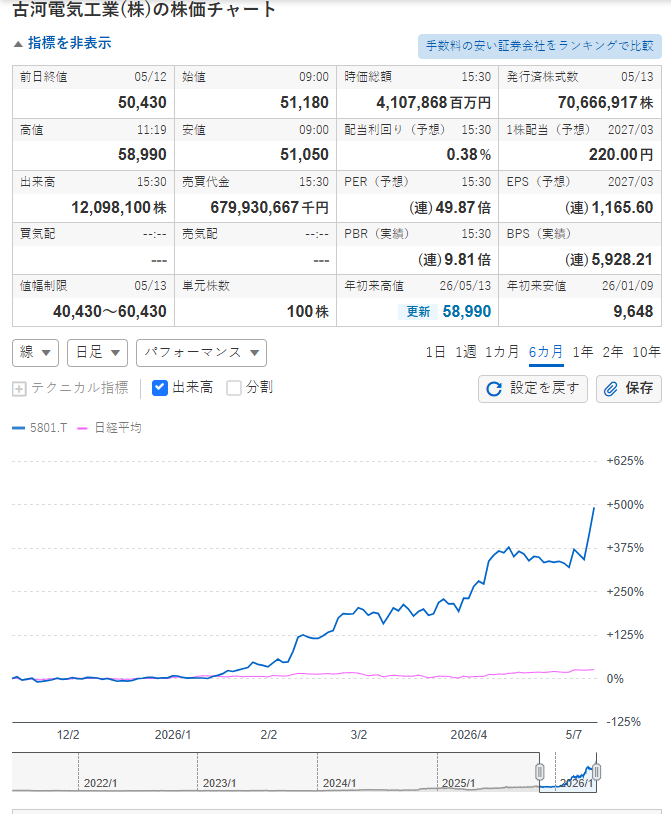Collapse the 指標を非表示 indicator section
This screenshot has width=671, height=814.
[x=63, y=43]
